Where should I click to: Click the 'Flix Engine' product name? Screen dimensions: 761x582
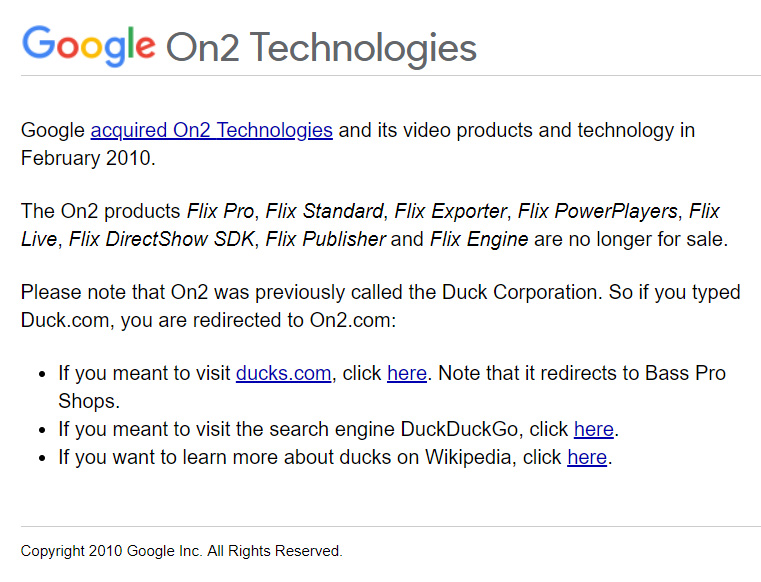click(479, 239)
